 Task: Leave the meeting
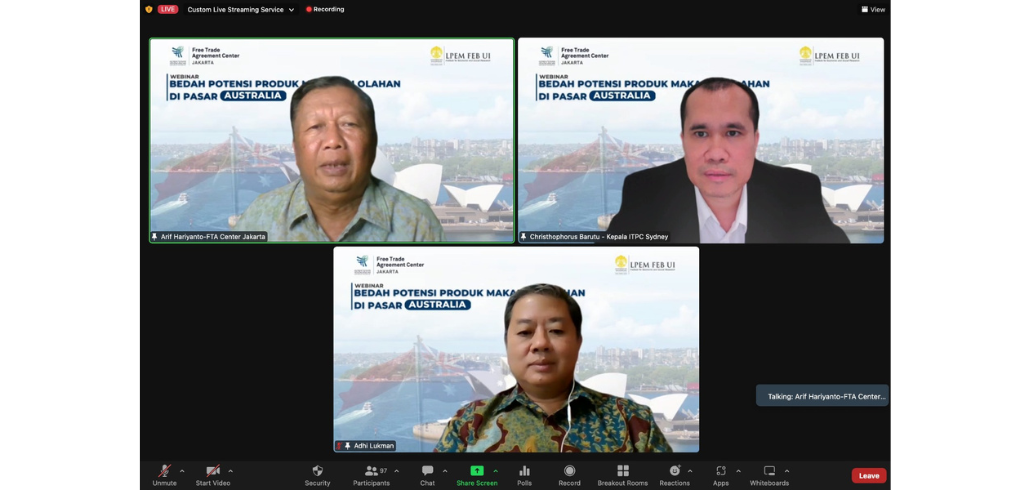[868, 476]
